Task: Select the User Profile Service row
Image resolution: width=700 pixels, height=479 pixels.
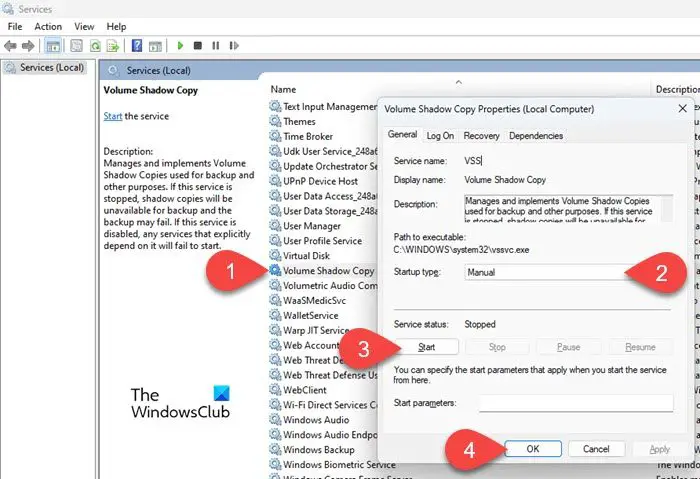Action: (323, 241)
